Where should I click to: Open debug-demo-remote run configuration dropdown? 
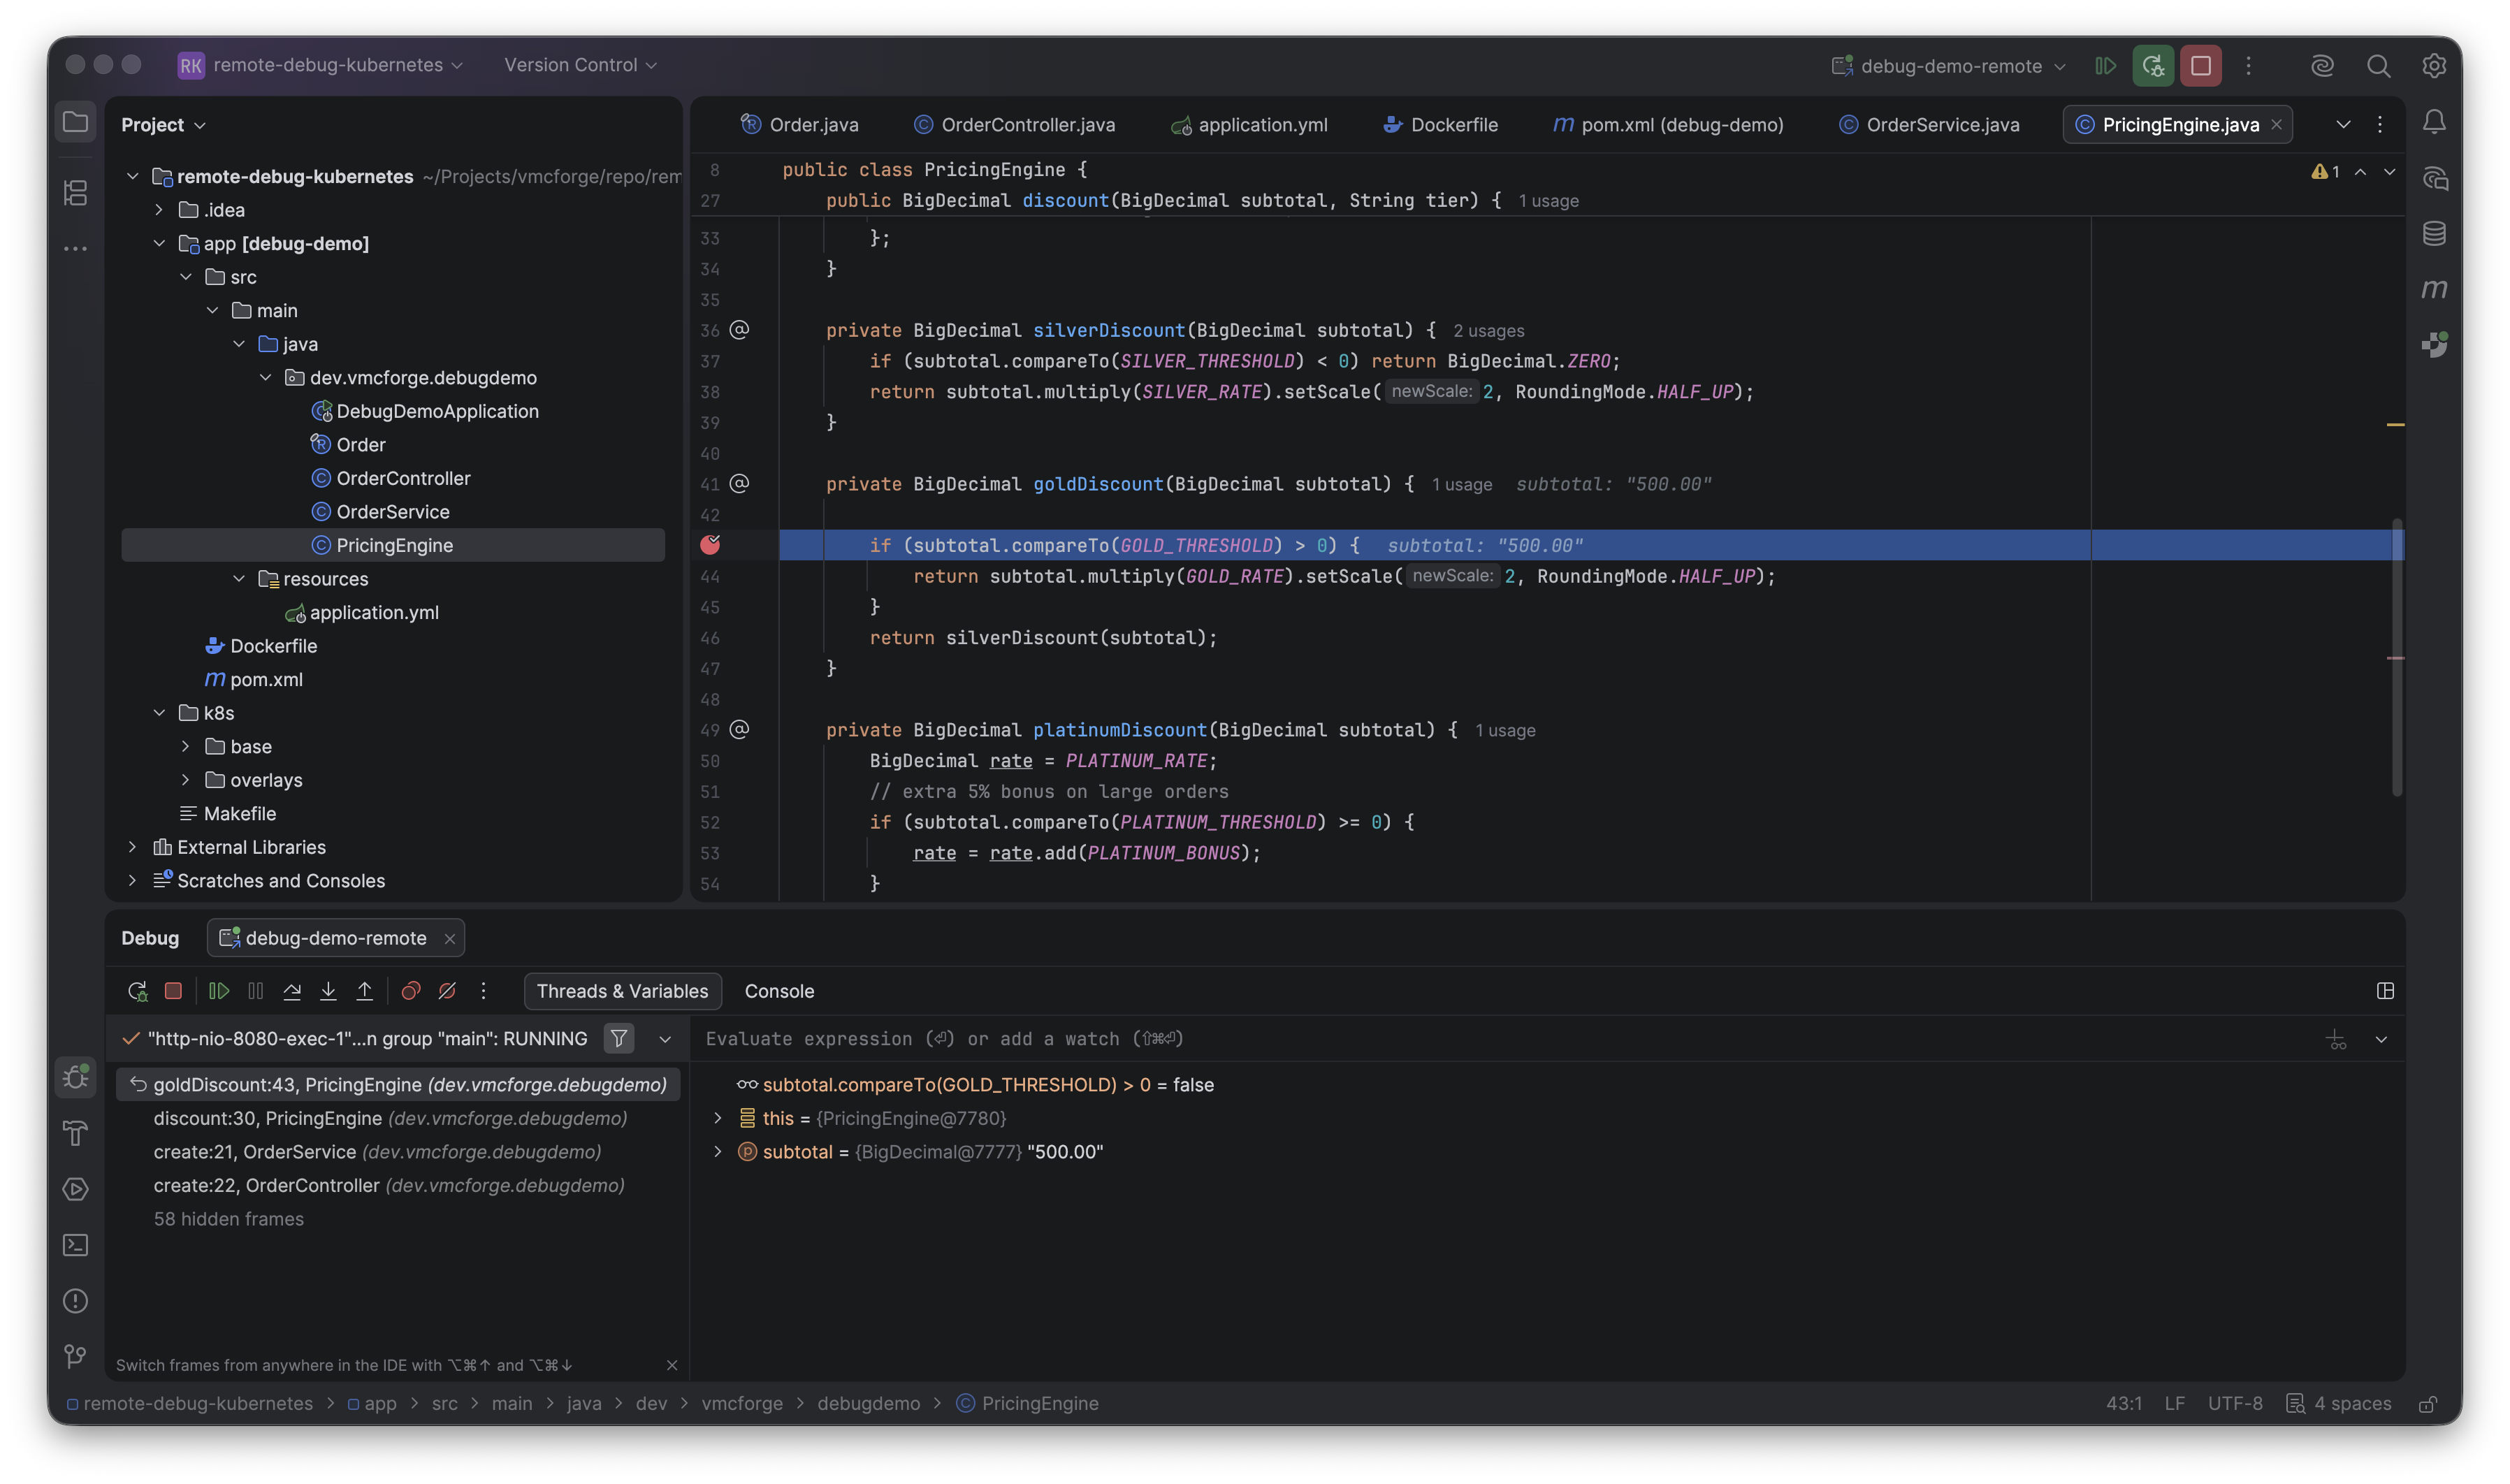[1949, 66]
